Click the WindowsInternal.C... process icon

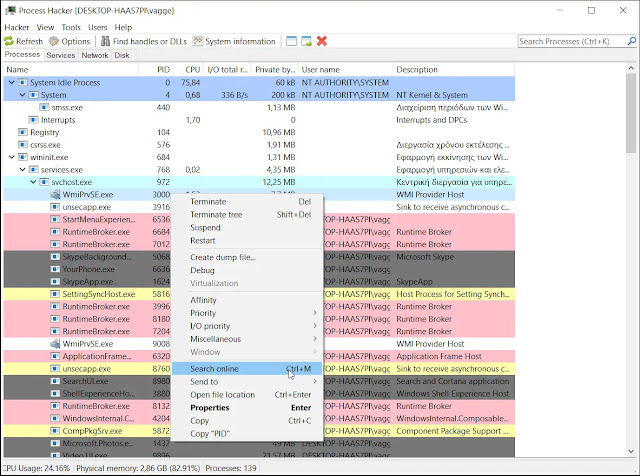(55, 418)
